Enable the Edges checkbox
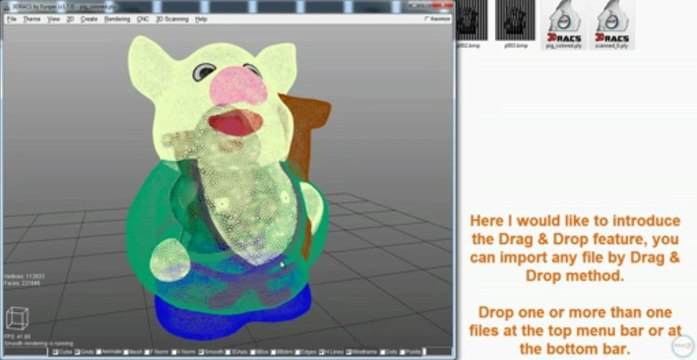The width and height of the screenshot is (697, 360). tap(298, 352)
